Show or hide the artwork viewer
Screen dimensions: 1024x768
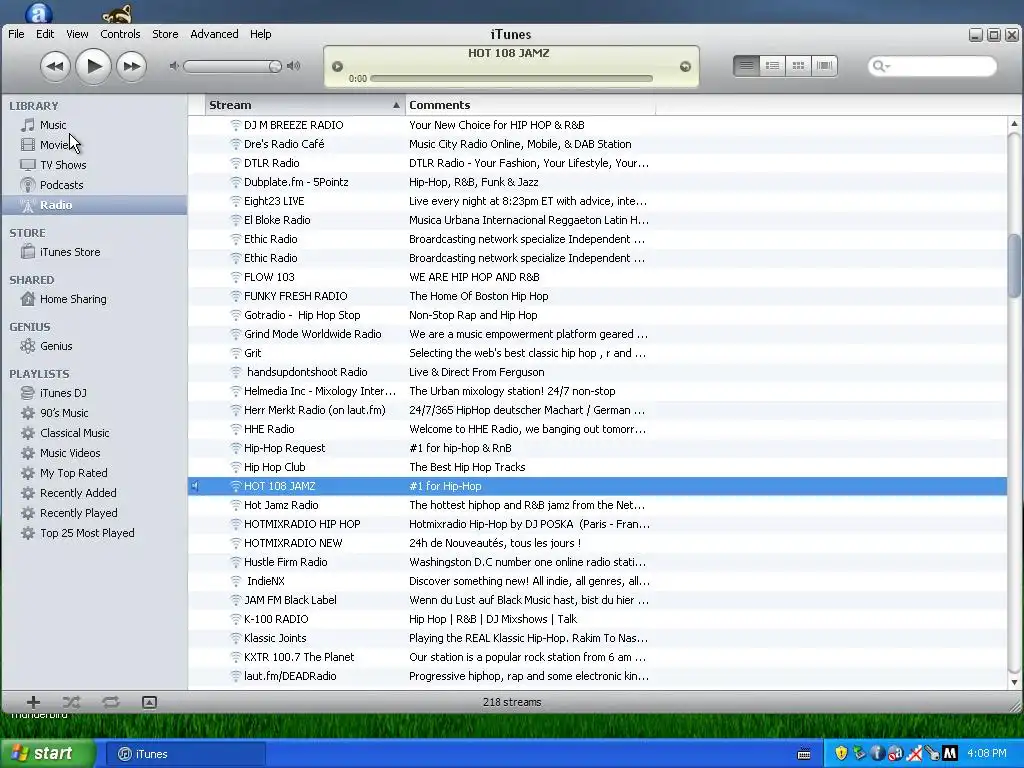[x=149, y=702]
